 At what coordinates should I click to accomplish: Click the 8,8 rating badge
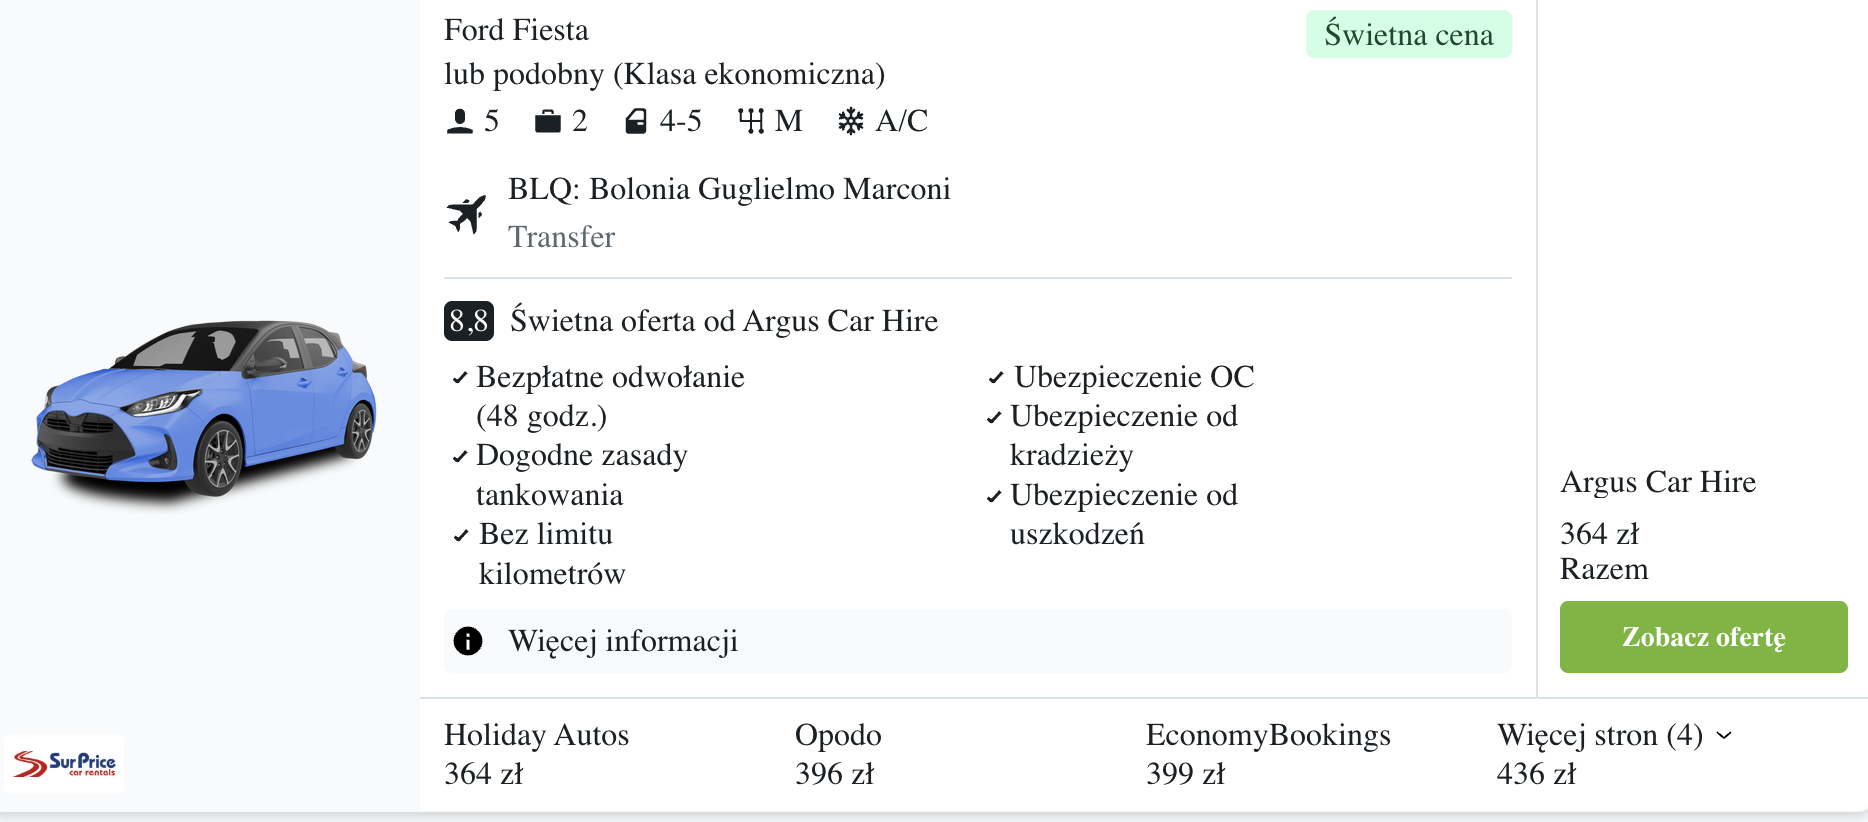(468, 321)
